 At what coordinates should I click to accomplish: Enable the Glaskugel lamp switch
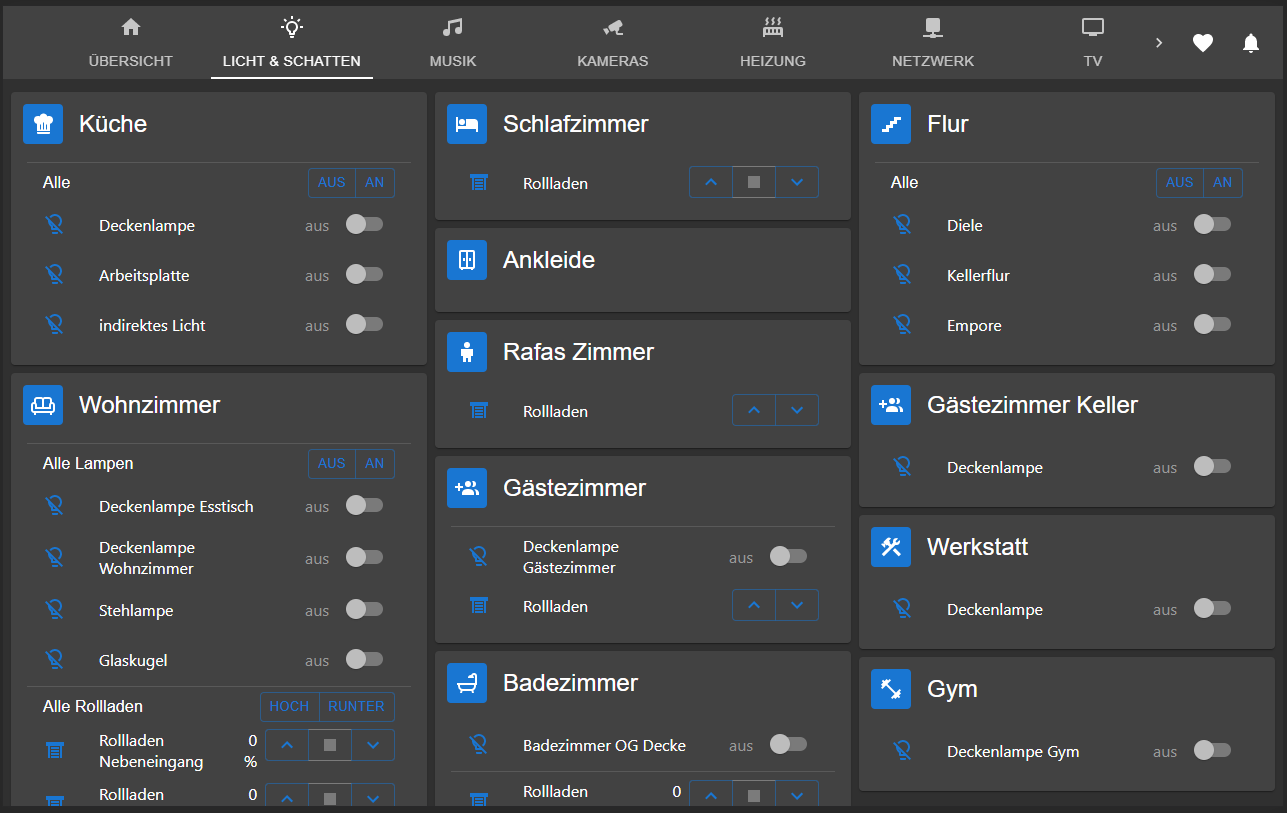pyautogui.click(x=364, y=659)
